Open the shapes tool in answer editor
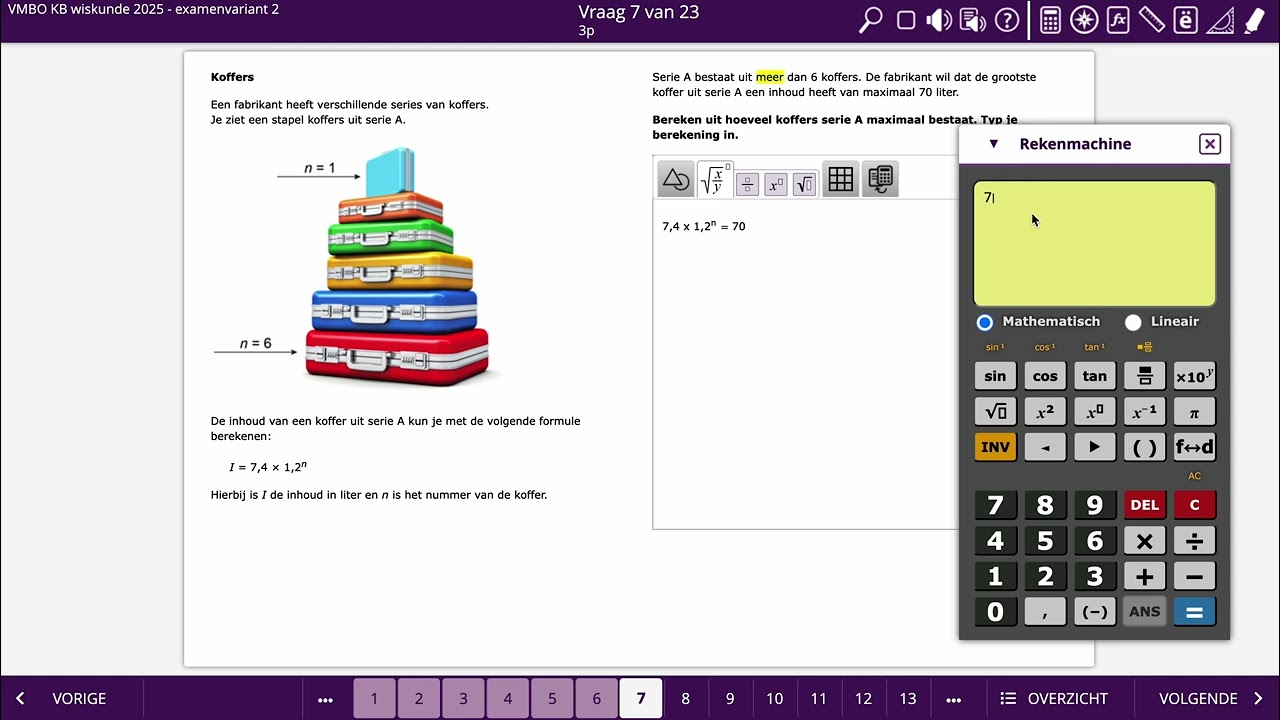Viewport: 1280px width, 720px height. (x=676, y=179)
